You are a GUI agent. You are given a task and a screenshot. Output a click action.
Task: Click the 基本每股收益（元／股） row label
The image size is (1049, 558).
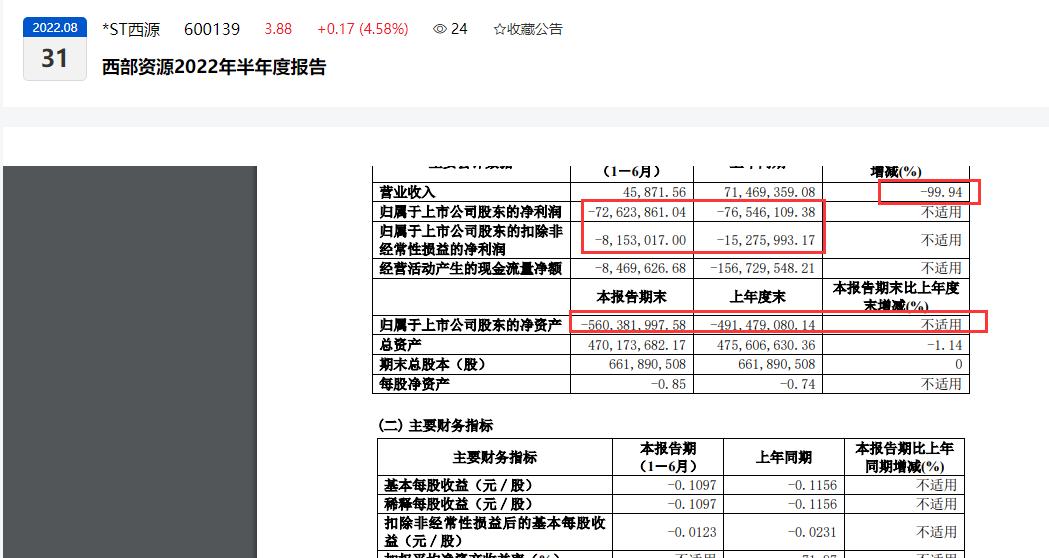click(458, 485)
